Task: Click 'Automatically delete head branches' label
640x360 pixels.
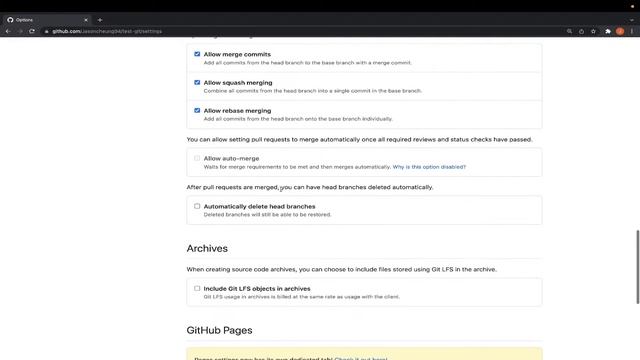Action: click(259, 207)
